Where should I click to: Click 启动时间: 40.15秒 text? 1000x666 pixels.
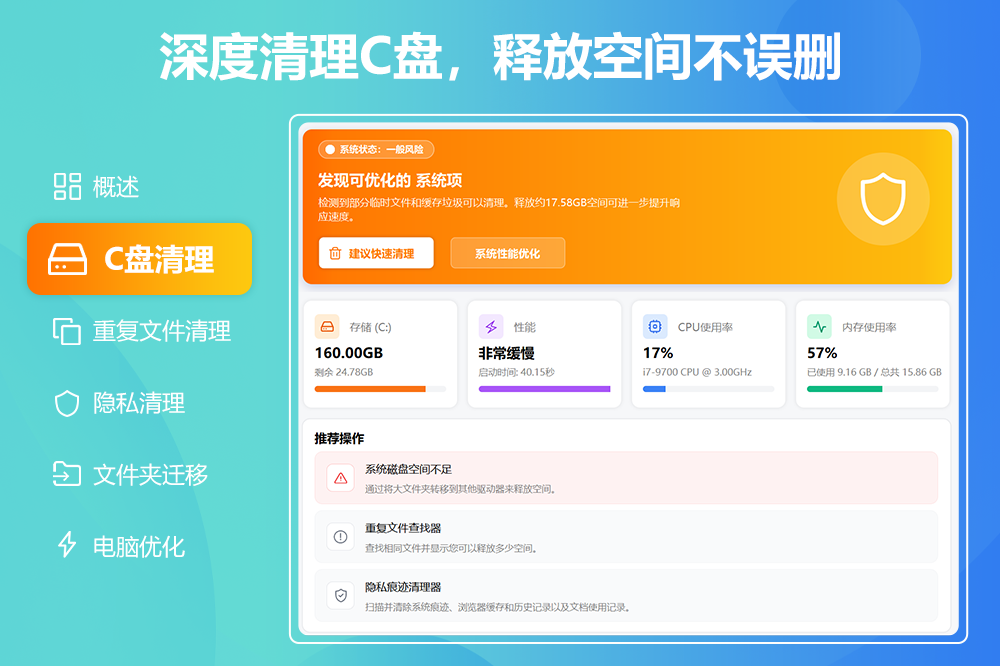517,372
